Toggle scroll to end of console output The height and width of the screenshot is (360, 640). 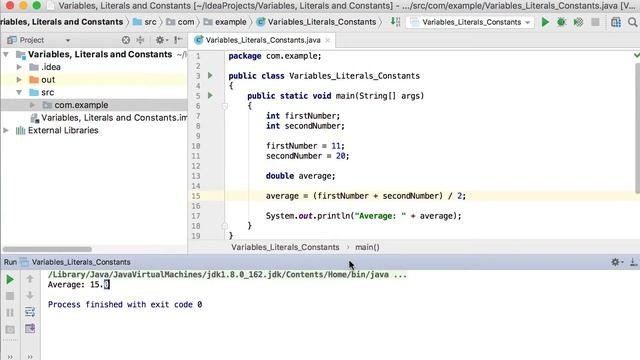[30, 329]
